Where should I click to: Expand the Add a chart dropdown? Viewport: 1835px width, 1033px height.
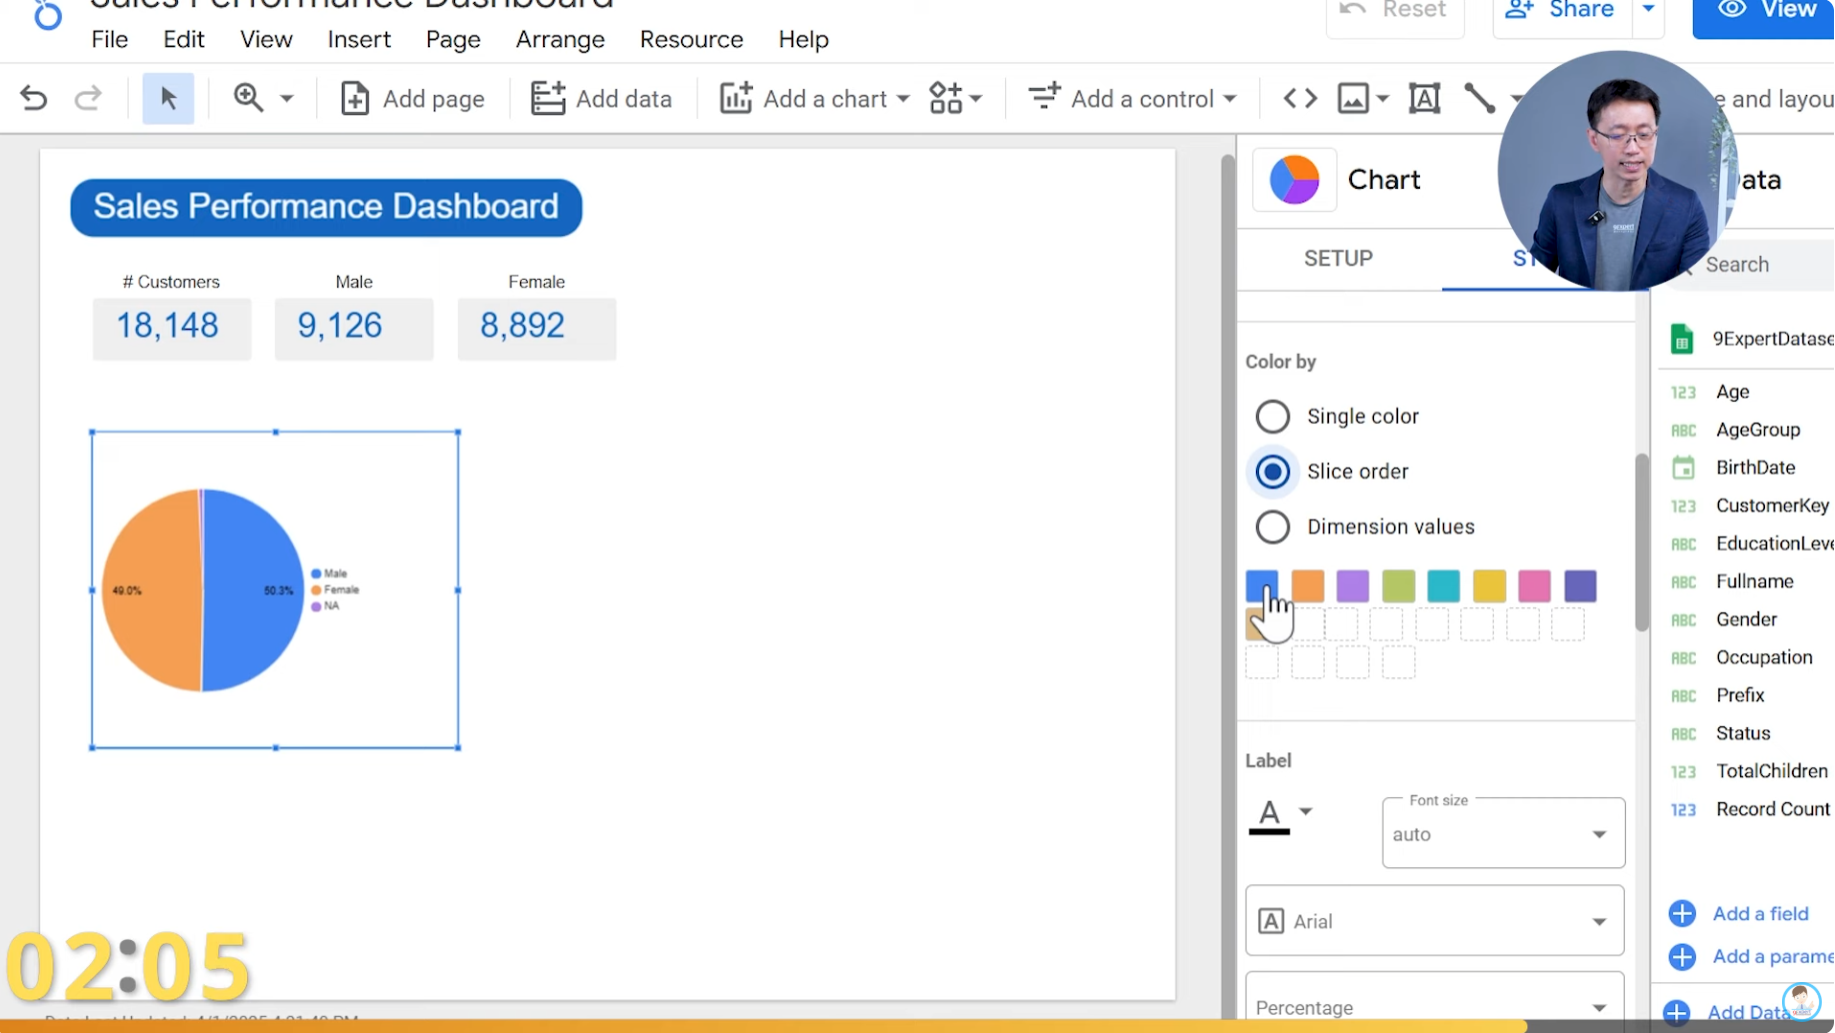(814, 98)
